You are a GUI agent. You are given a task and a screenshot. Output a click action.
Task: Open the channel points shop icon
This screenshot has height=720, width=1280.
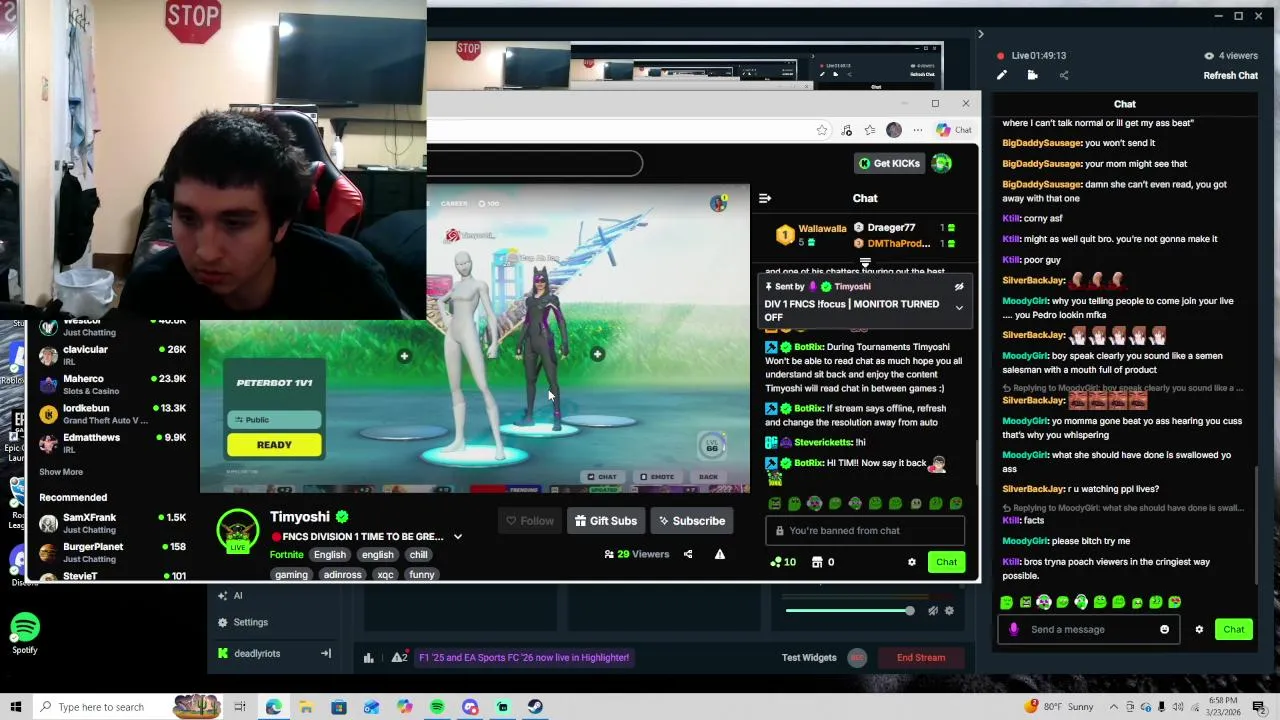(x=817, y=562)
